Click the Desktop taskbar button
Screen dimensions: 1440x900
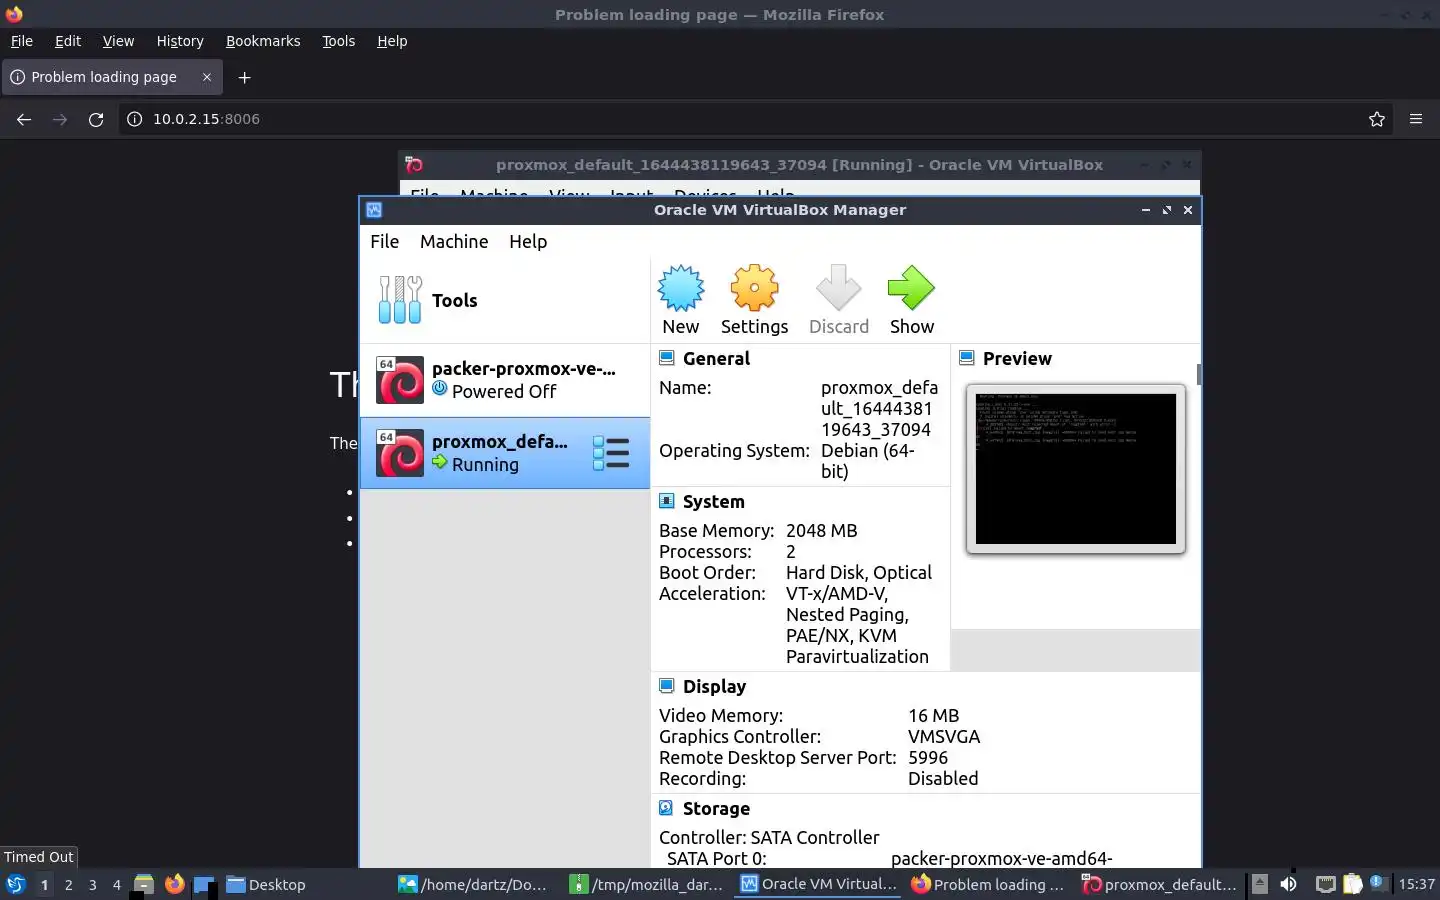click(266, 884)
